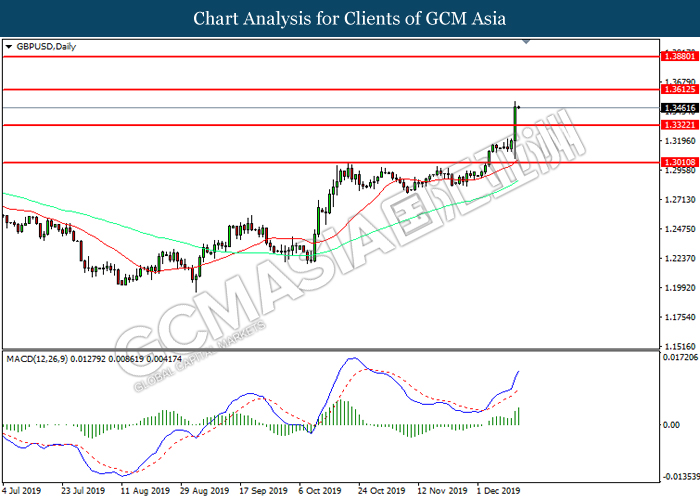Click the MACD zero level 0.00 label
700x500 pixels.
pos(671,425)
